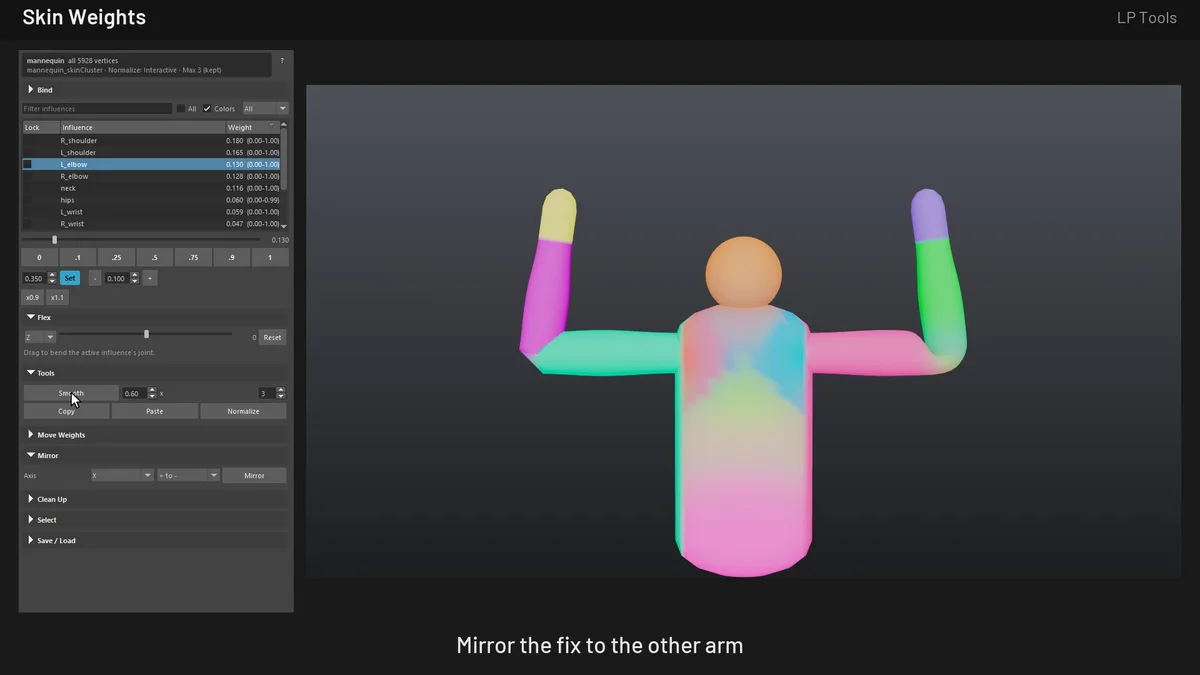
Task: Select the R_wrist influence row
Action: click(x=151, y=224)
